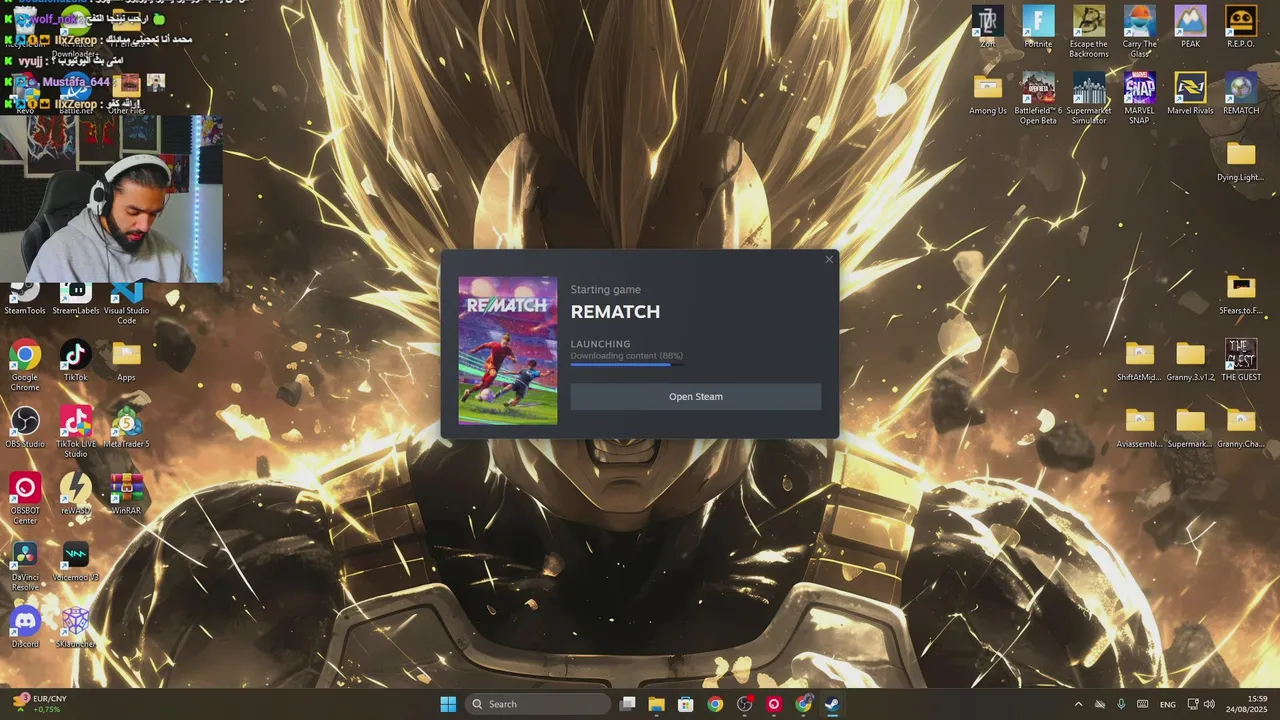The height and width of the screenshot is (720, 1280).
Task: Select the SteamTools desktop icon
Action: [25, 298]
